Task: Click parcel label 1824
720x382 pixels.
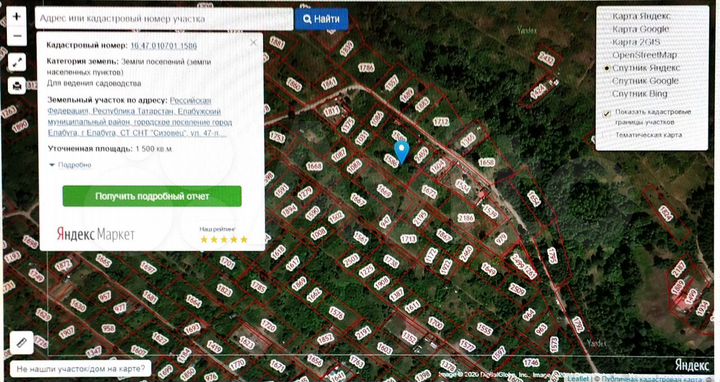Action: pos(666,213)
